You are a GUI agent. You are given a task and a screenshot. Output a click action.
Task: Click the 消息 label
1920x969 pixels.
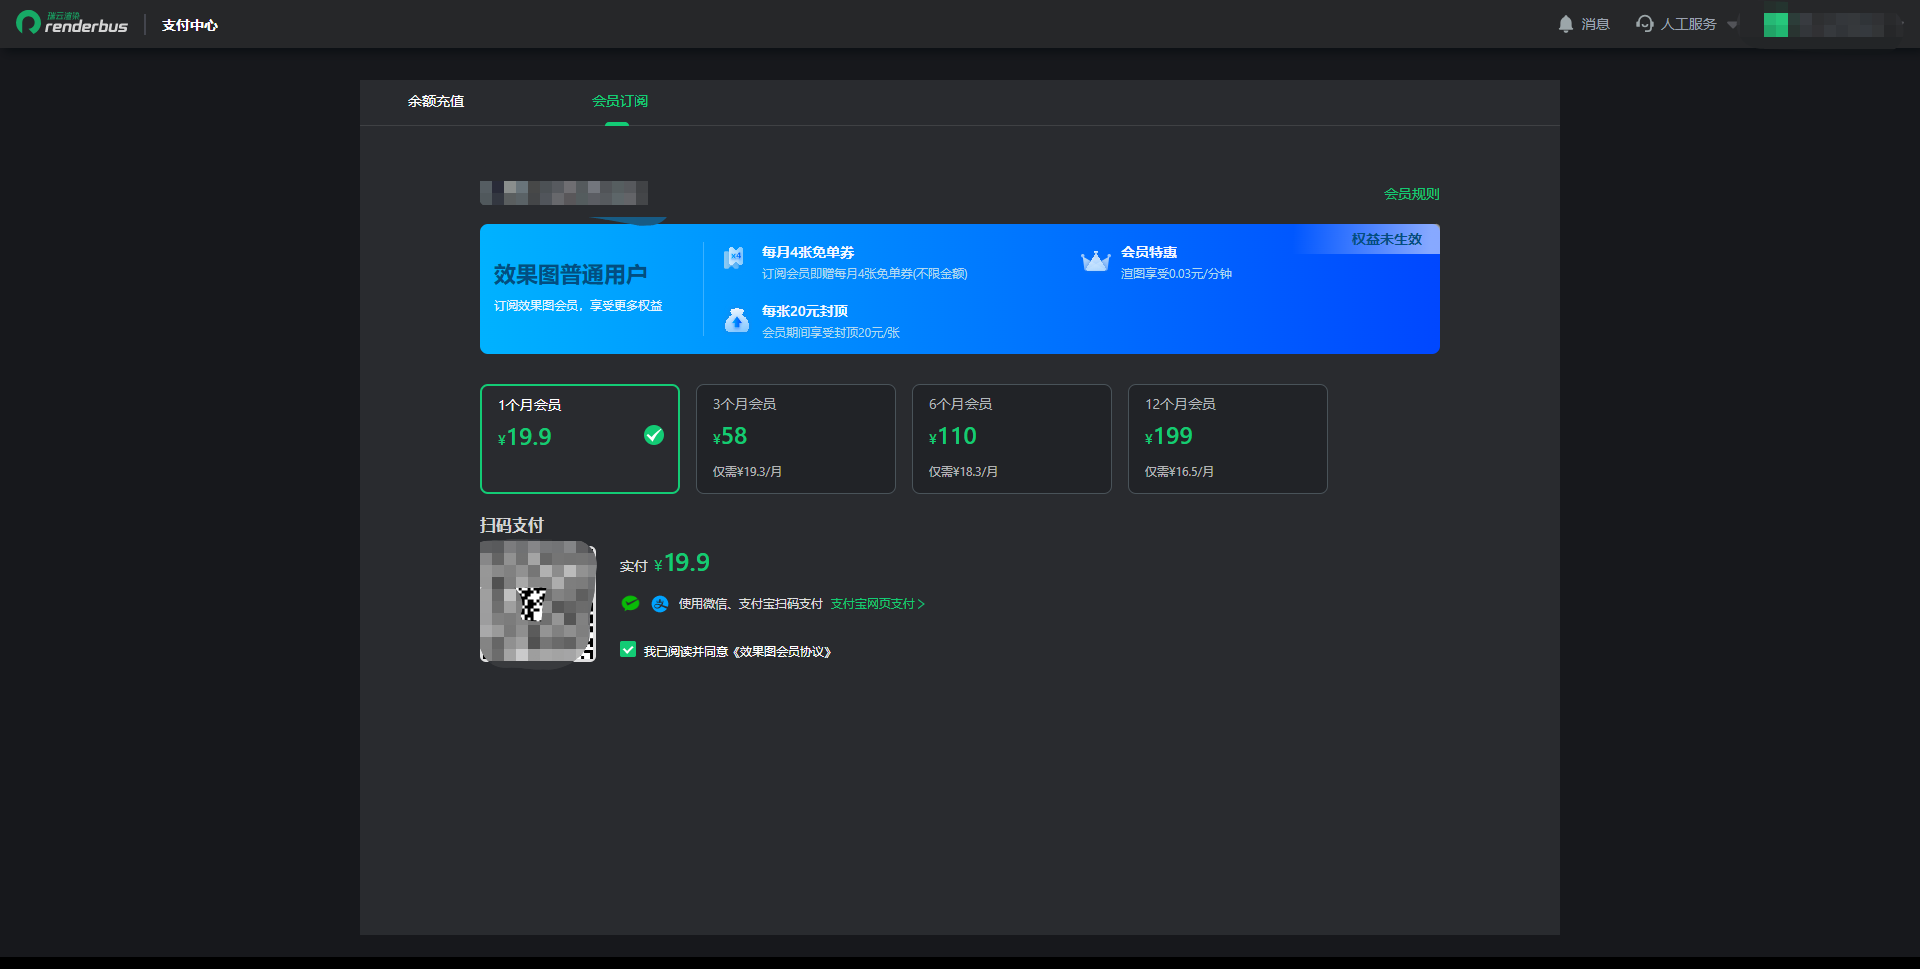pyautogui.click(x=1595, y=25)
